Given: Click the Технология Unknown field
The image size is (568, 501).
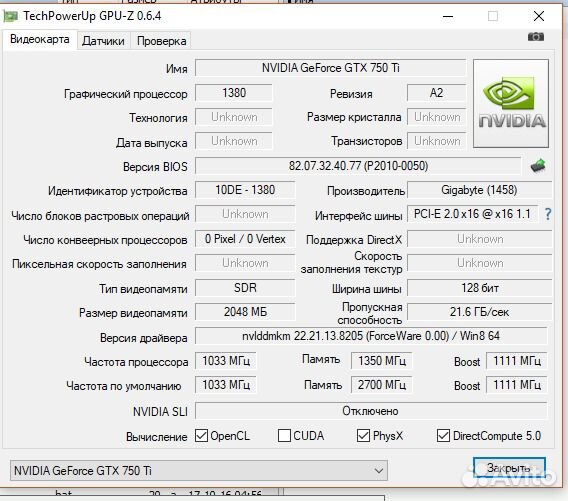Looking at the screenshot, I should point(234,117).
